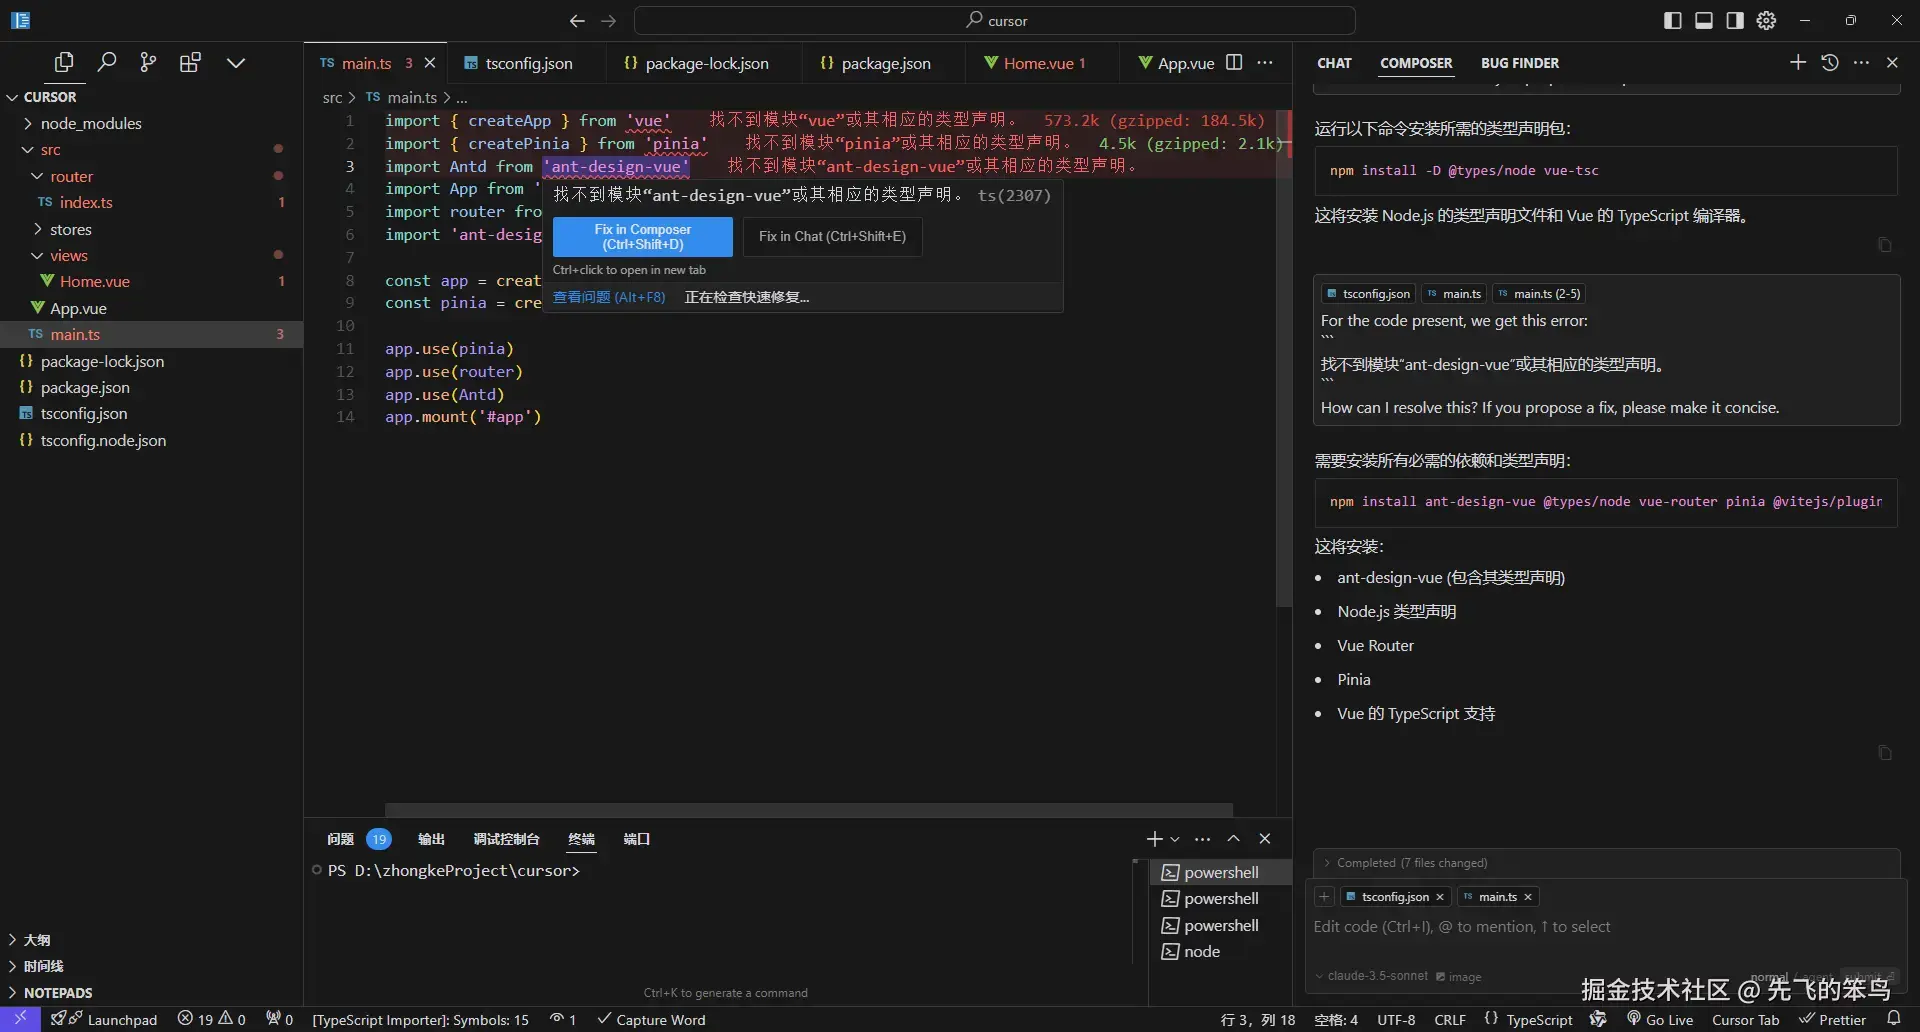Open composer panel more options ellipsis

[x=1860, y=62]
